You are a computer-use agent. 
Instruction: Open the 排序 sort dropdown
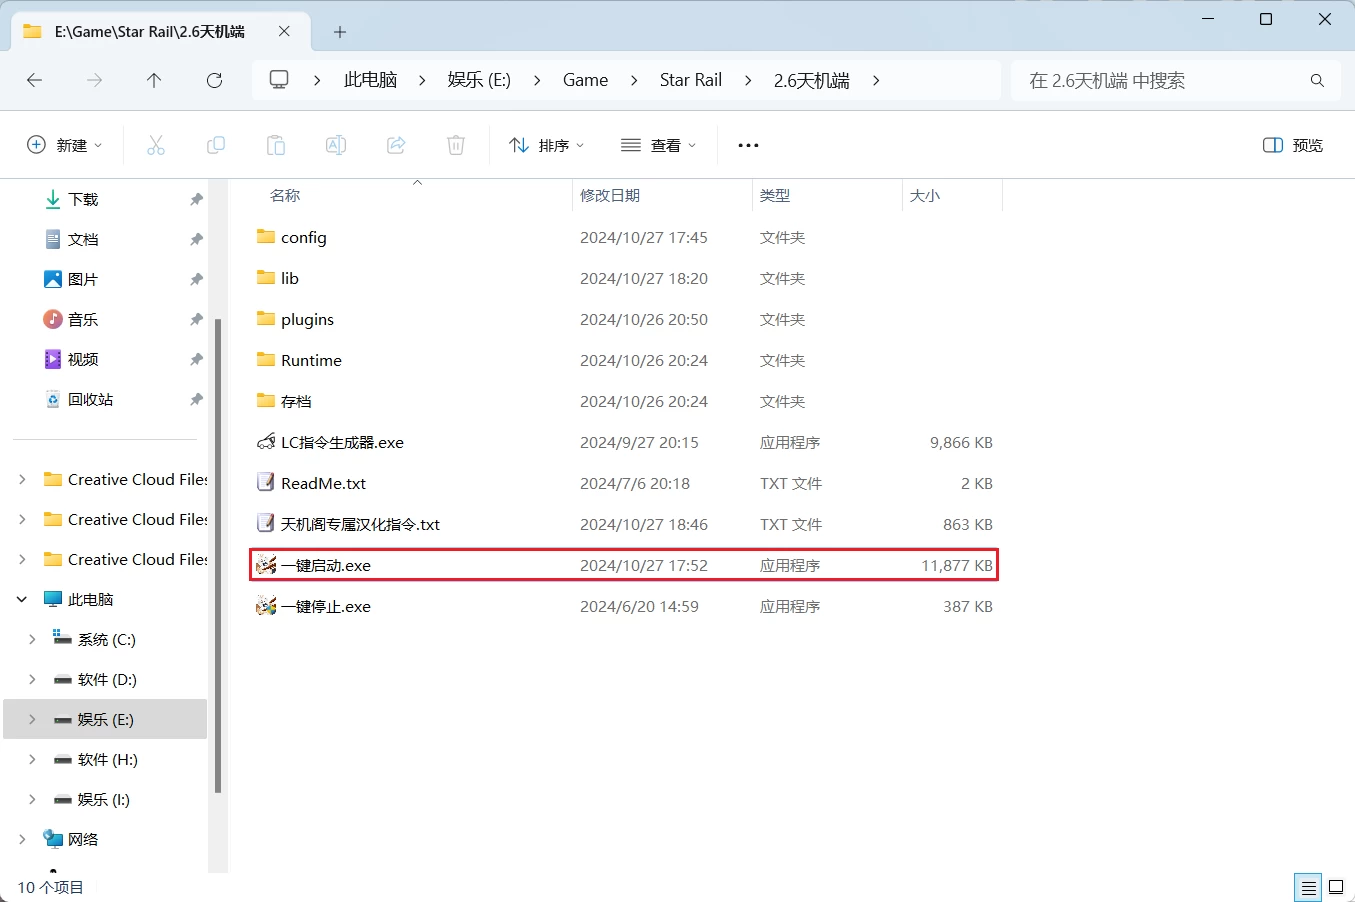tap(546, 145)
